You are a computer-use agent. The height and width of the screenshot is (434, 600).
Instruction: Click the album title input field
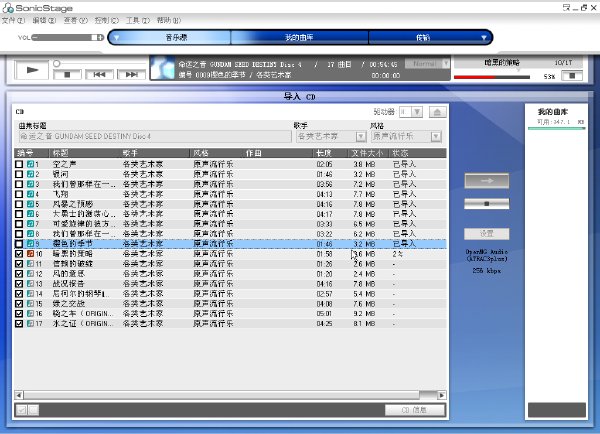click(x=155, y=137)
